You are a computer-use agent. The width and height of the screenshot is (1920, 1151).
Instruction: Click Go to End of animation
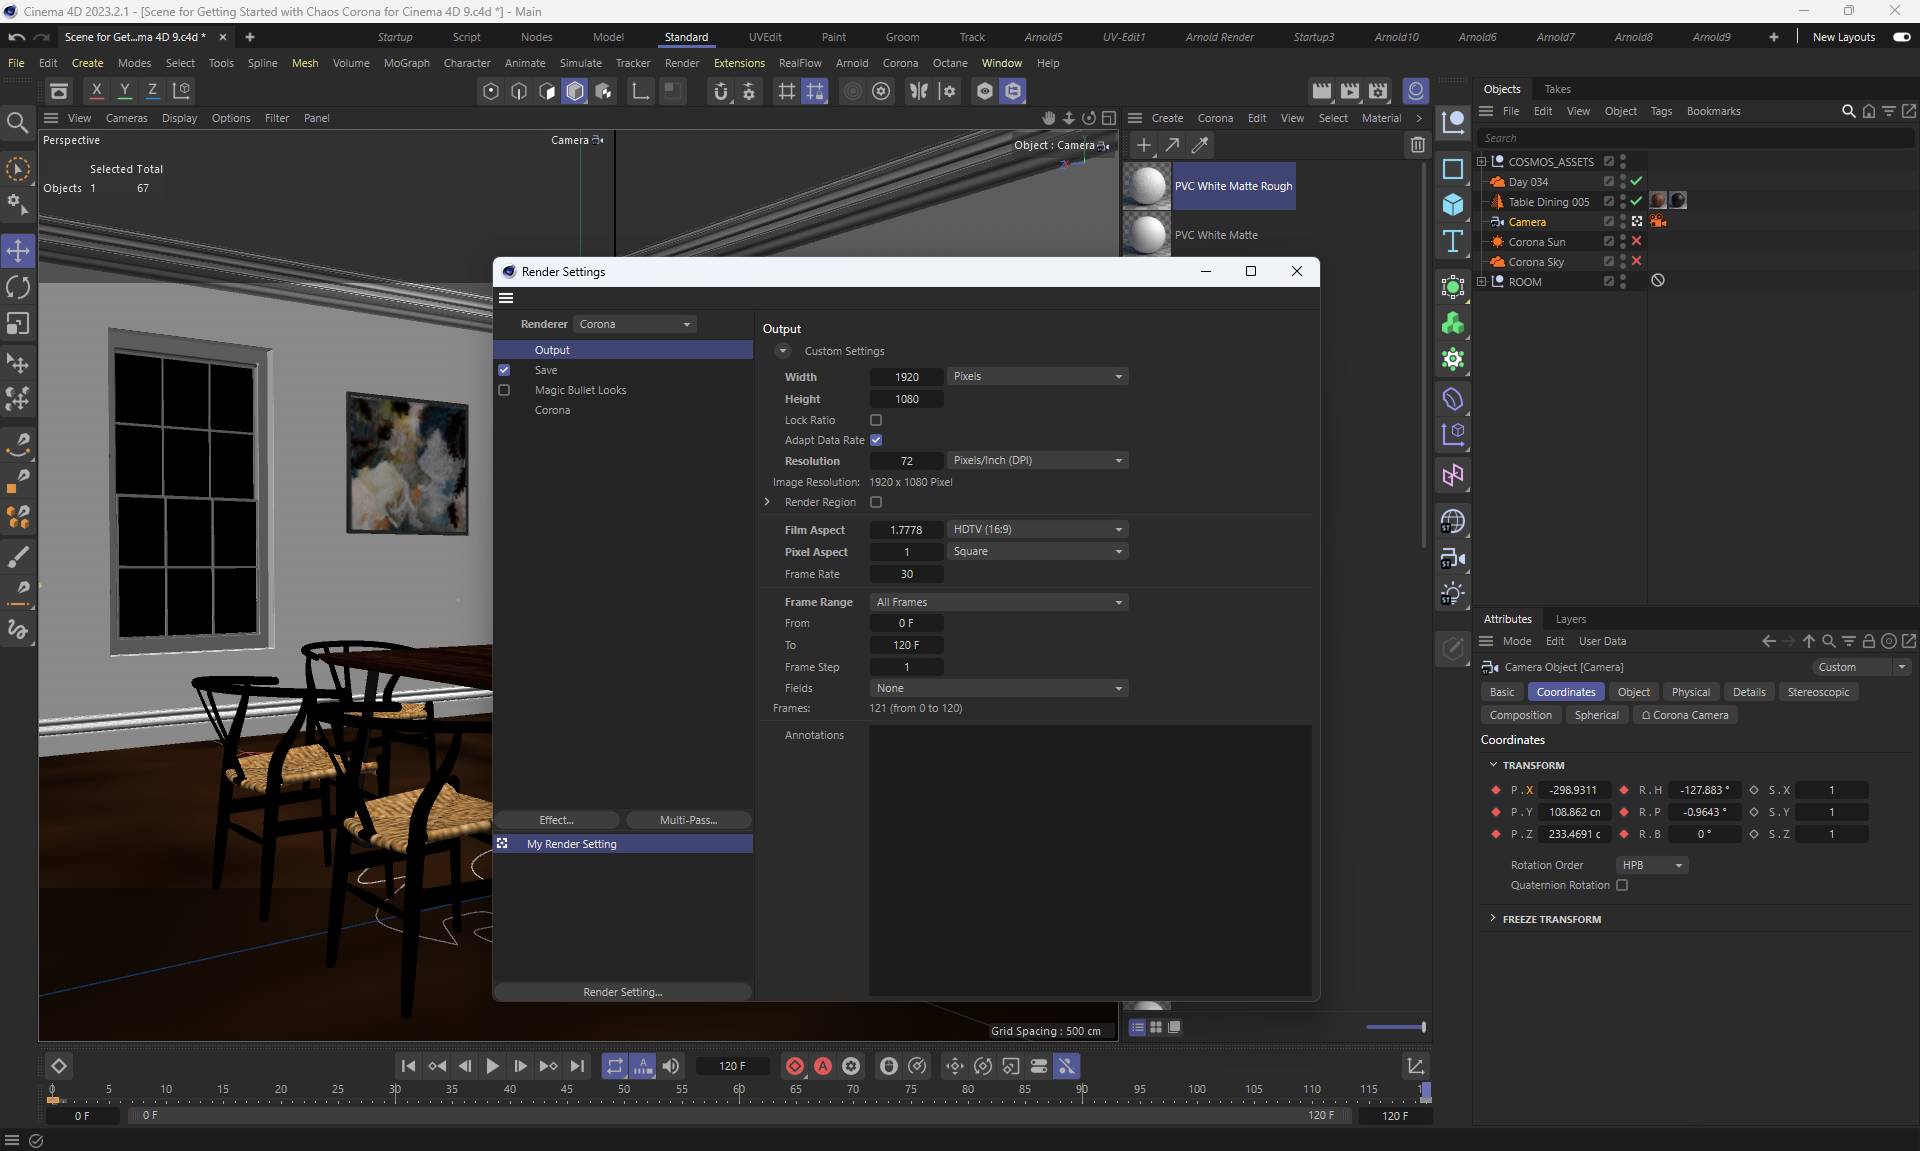[577, 1066]
